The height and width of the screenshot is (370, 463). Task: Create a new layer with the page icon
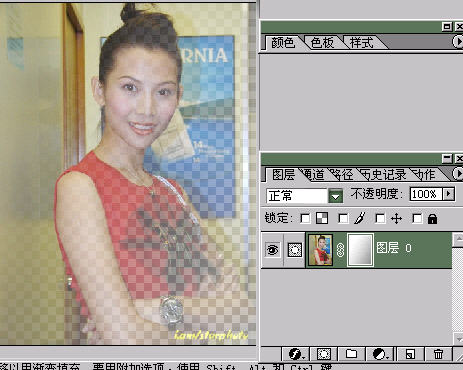(410, 354)
